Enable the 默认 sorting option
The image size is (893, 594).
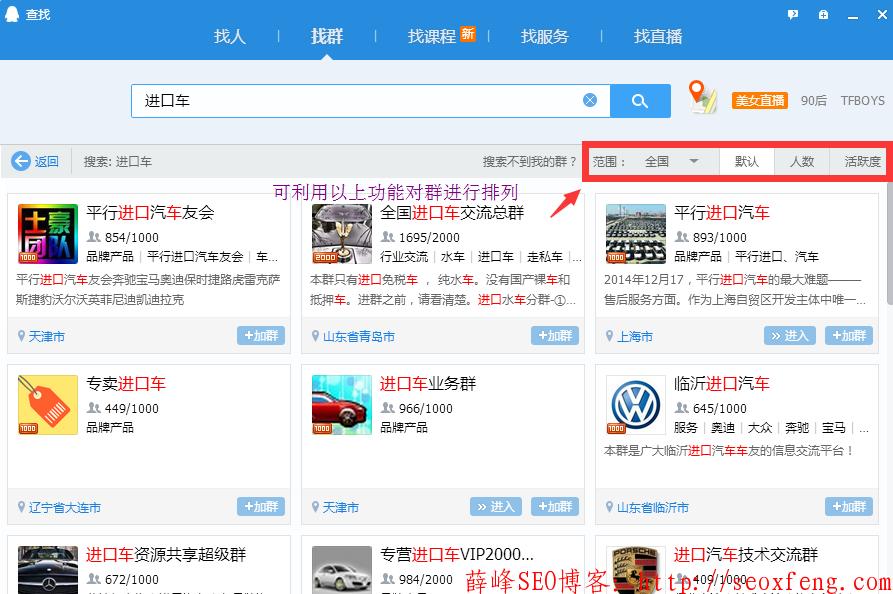tap(748, 160)
